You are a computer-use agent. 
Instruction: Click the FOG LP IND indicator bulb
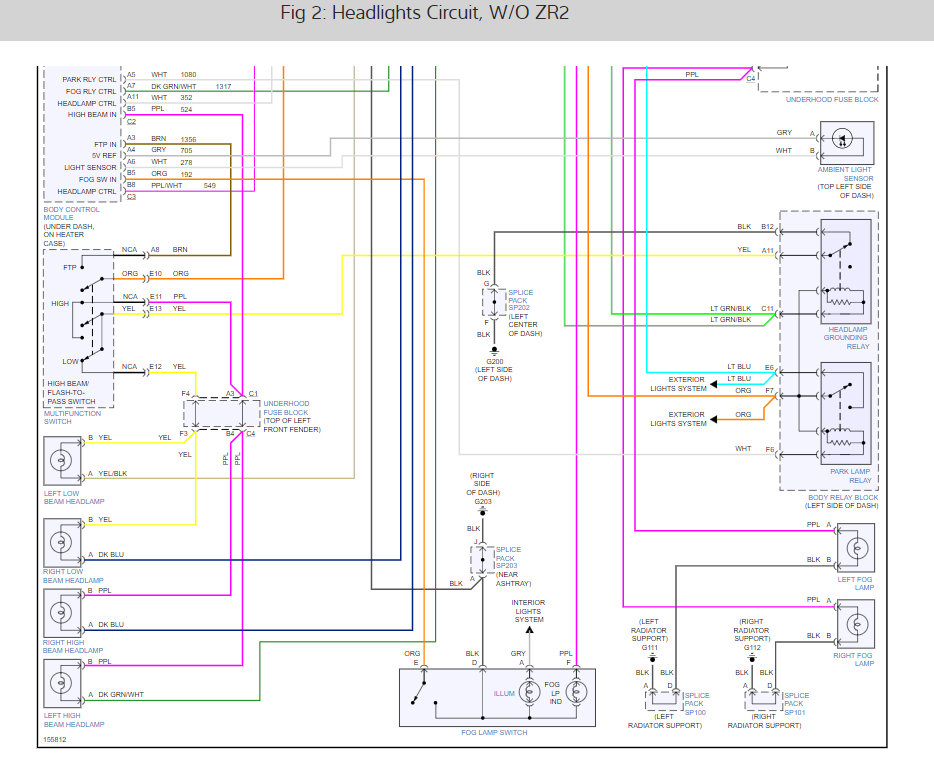click(576, 692)
